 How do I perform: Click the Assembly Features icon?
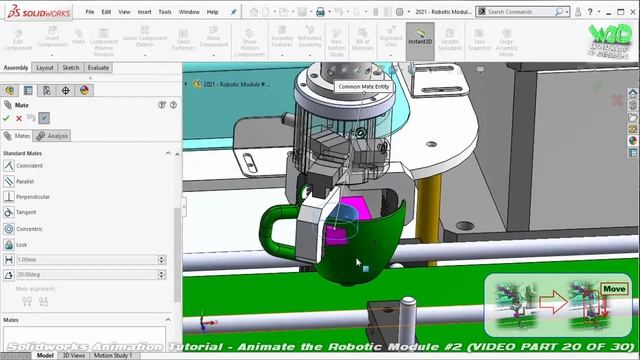click(x=282, y=37)
